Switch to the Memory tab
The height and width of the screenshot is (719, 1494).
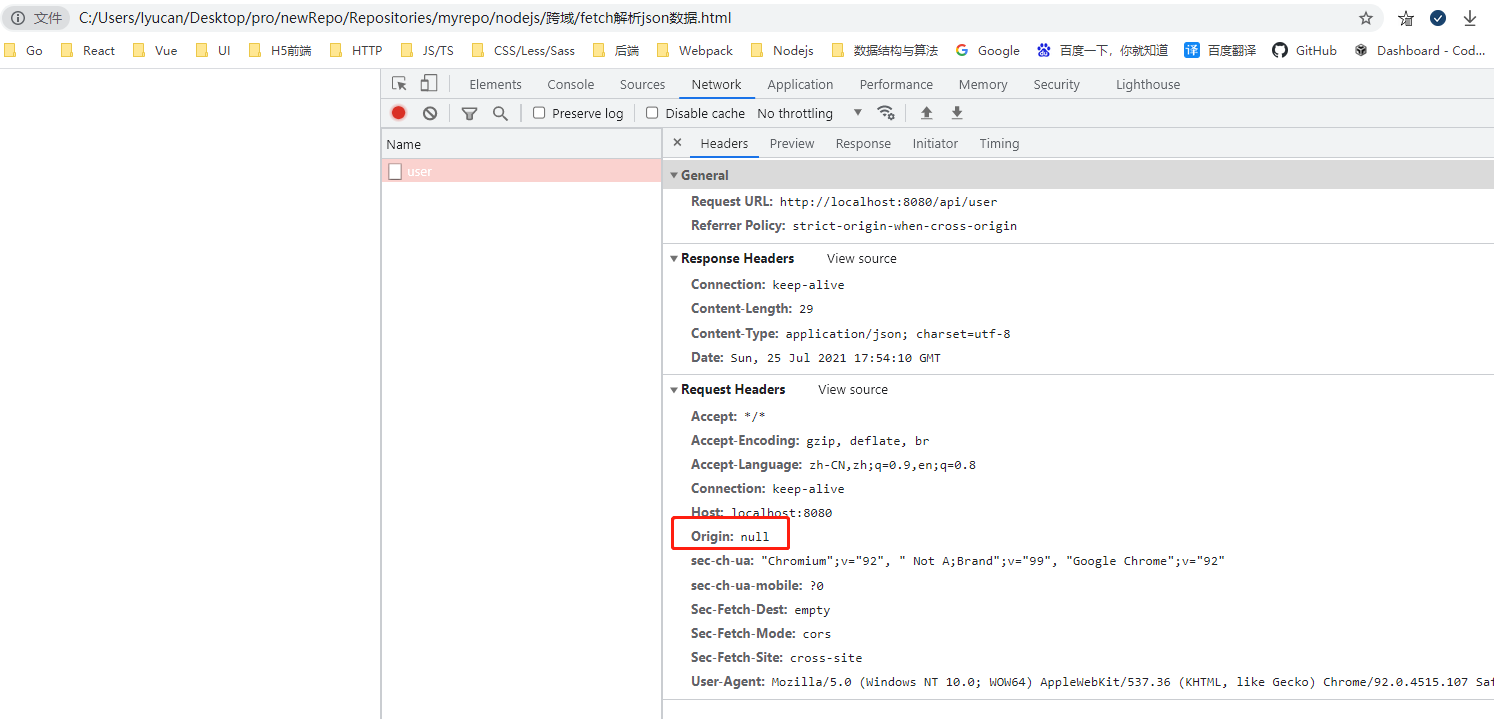(982, 84)
